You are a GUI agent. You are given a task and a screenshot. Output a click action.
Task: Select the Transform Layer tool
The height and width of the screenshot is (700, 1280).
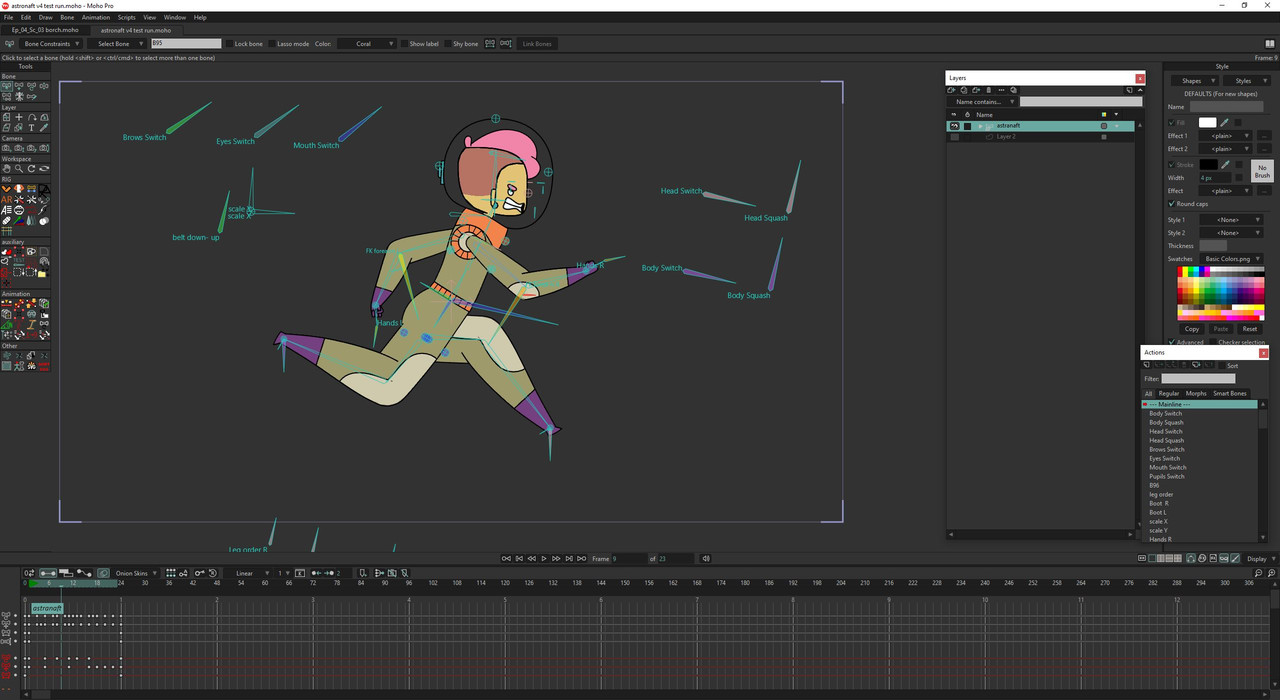click(7, 117)
